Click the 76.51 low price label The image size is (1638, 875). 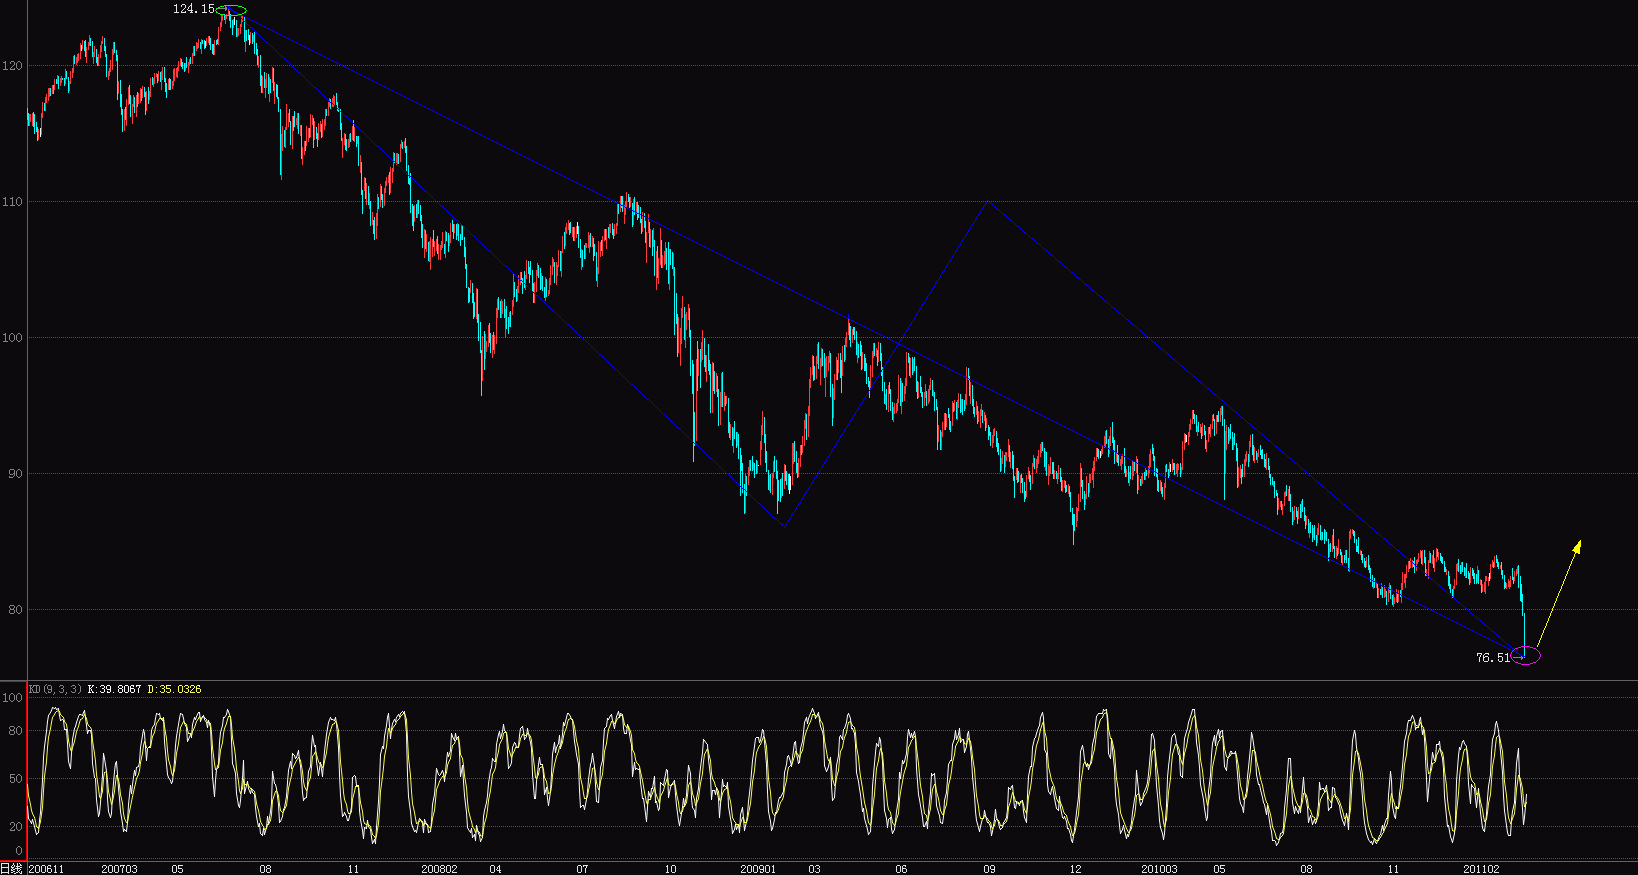coord(1493,658)
